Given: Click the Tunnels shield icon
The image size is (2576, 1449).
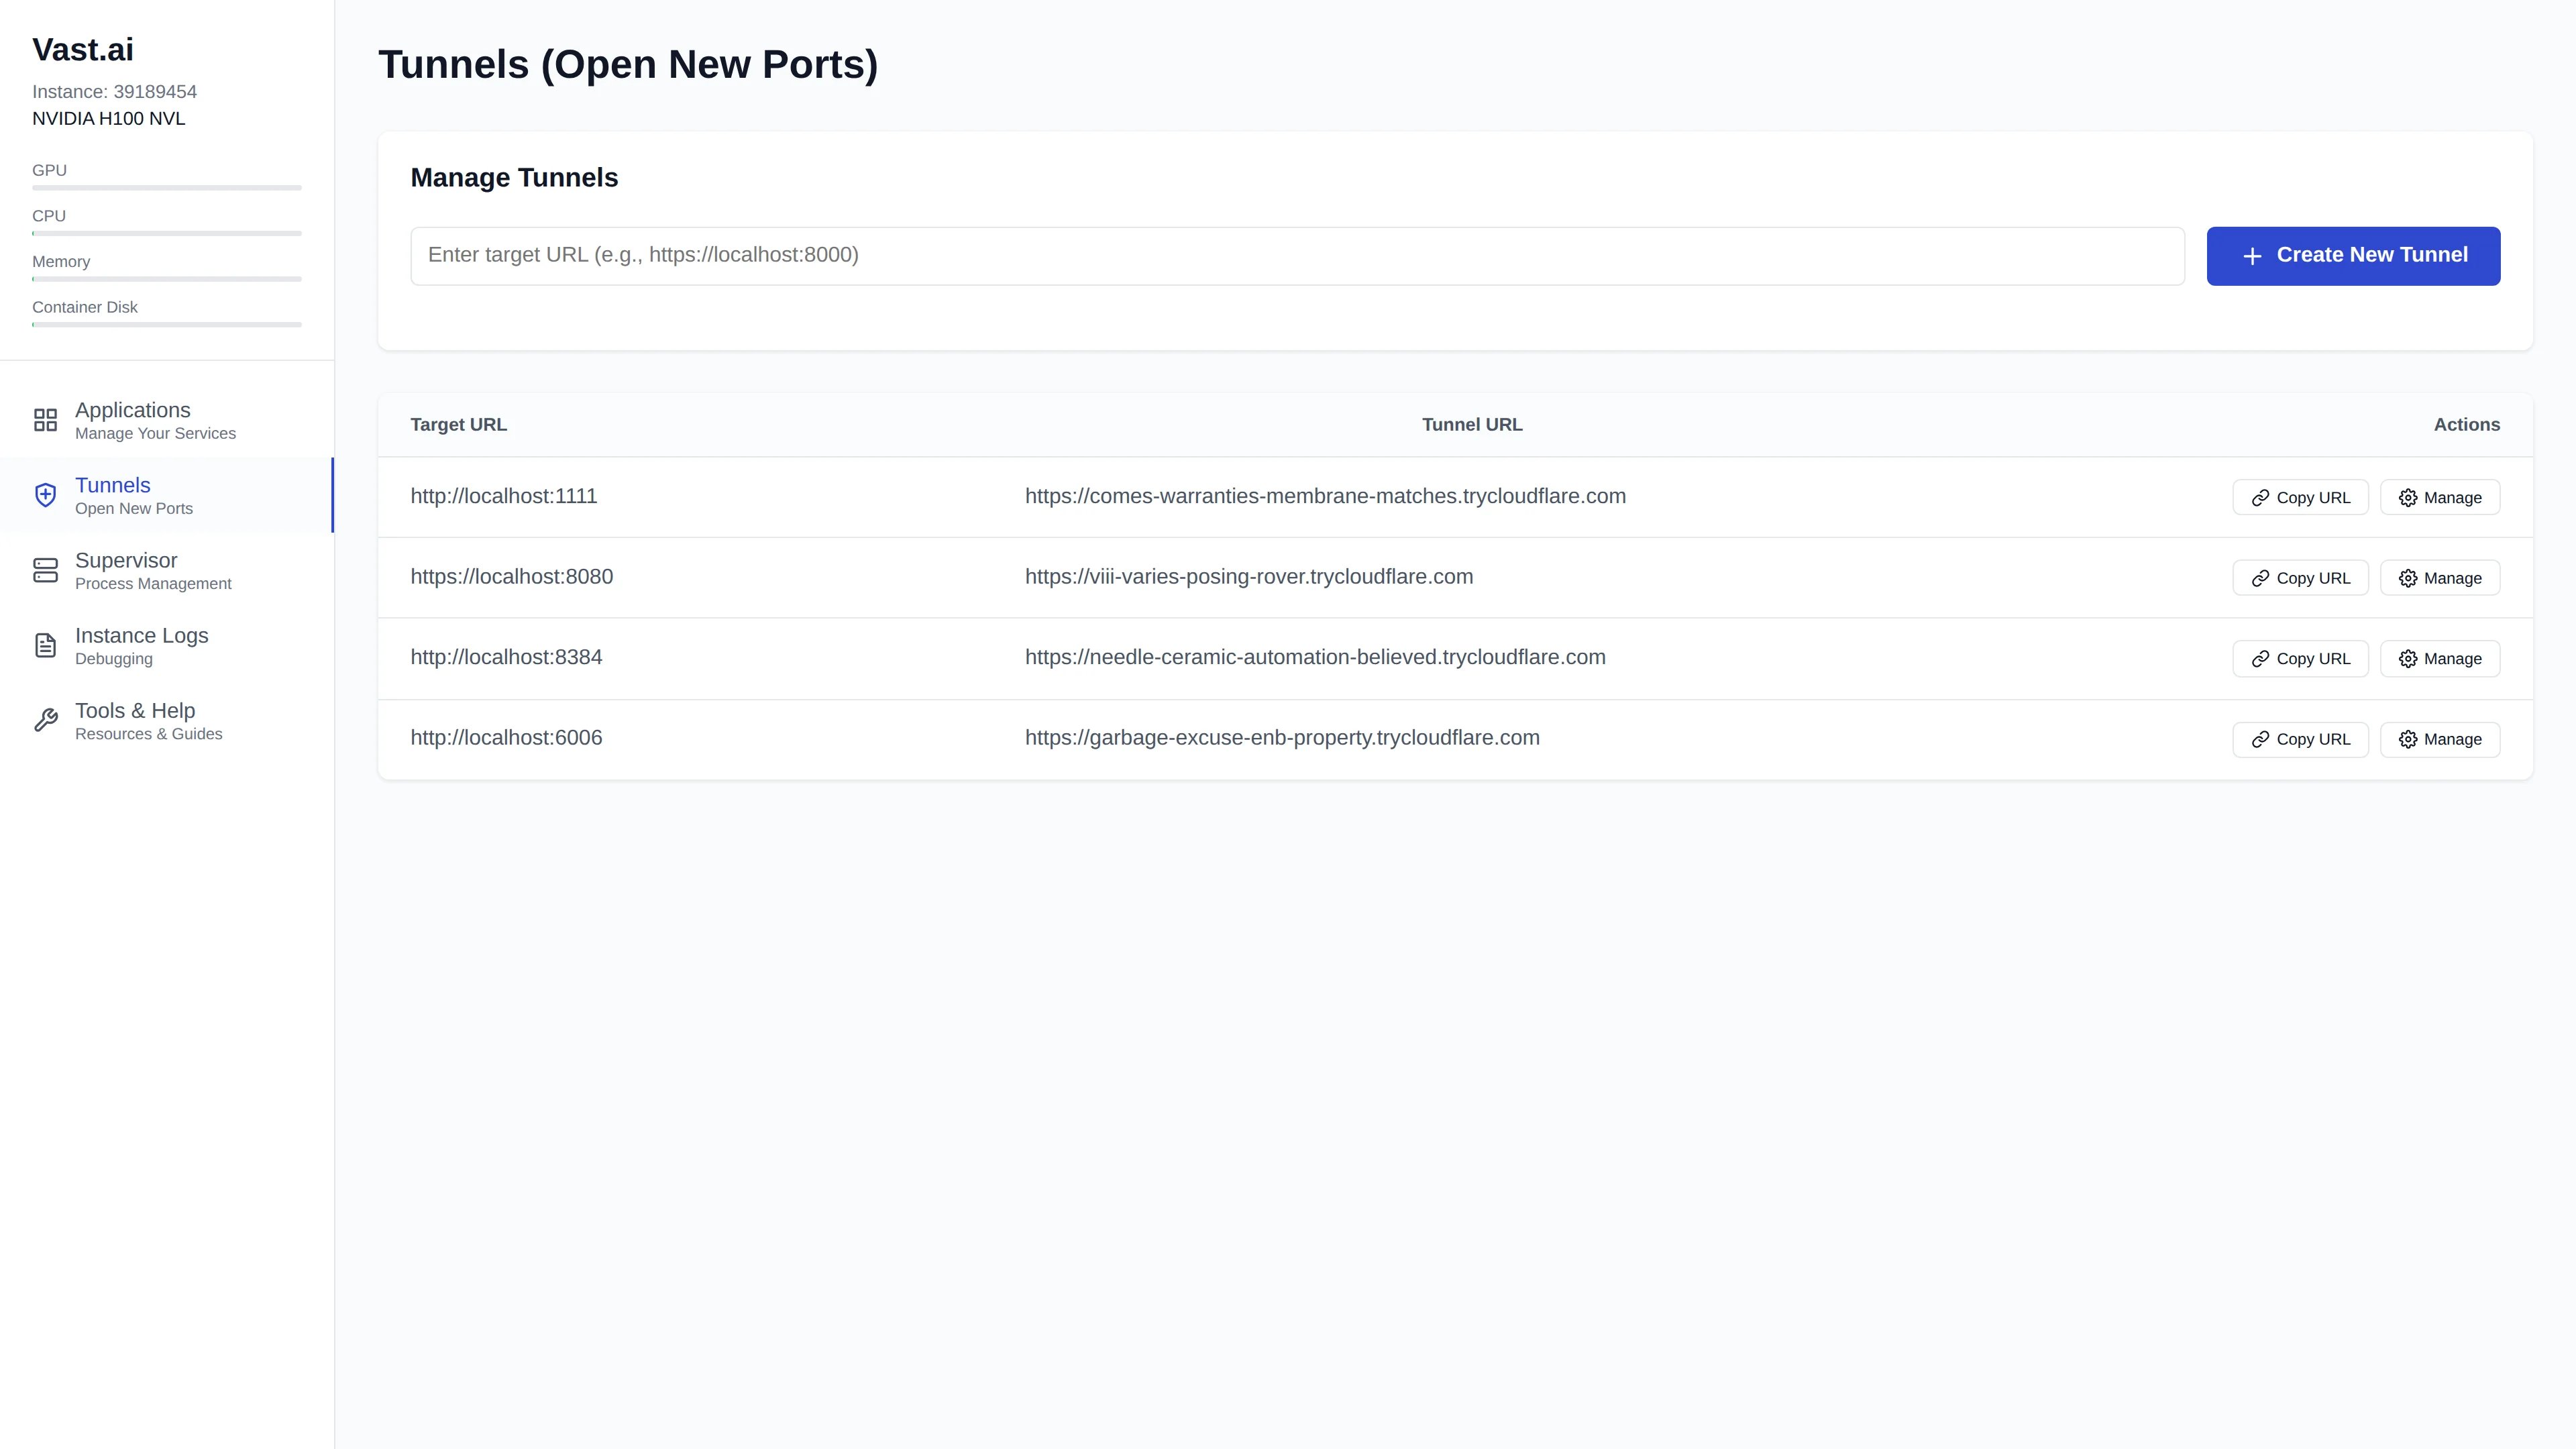Looking at the screenshot, I should 45,495.
